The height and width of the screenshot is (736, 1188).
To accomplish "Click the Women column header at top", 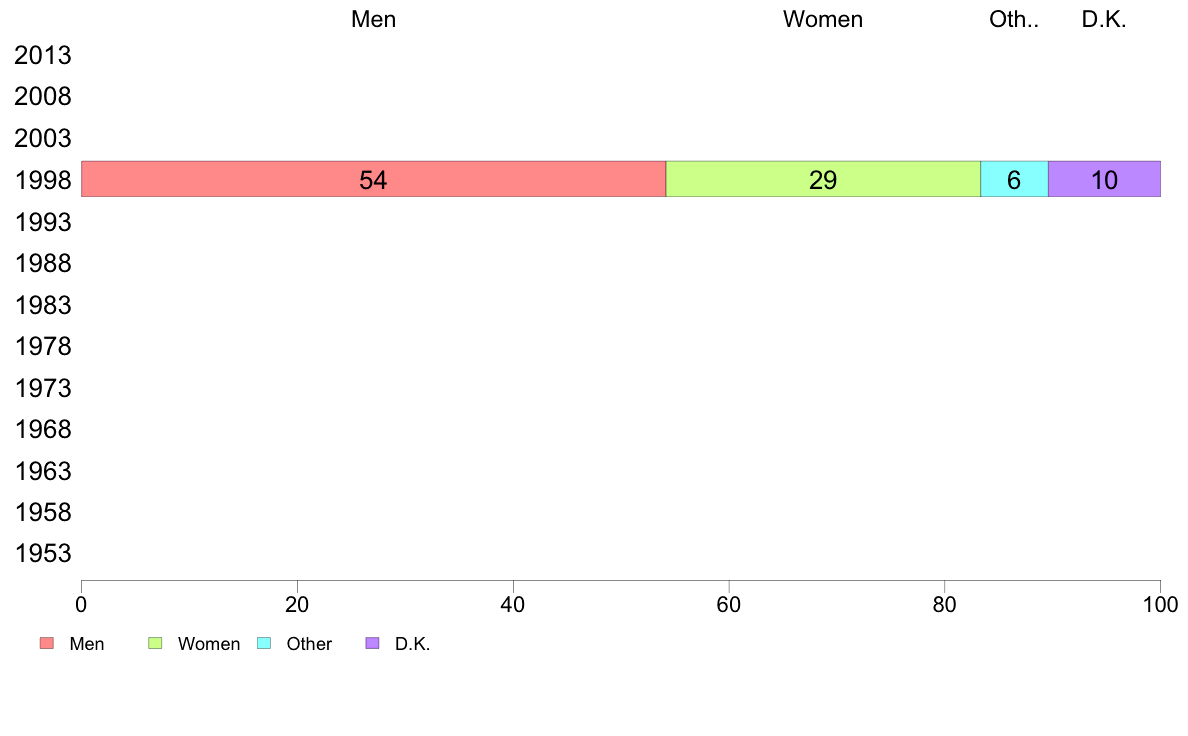I will [x=823, y=19].
